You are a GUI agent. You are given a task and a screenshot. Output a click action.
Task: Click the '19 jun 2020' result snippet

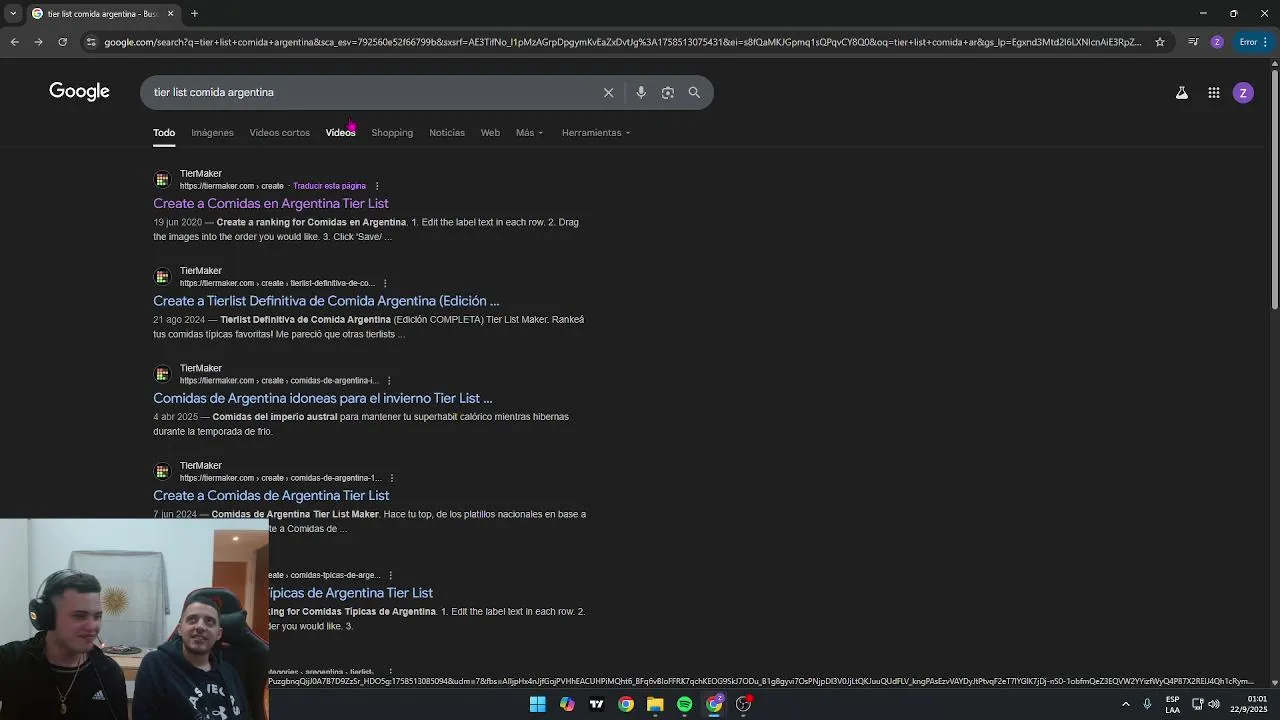[366, 229]
